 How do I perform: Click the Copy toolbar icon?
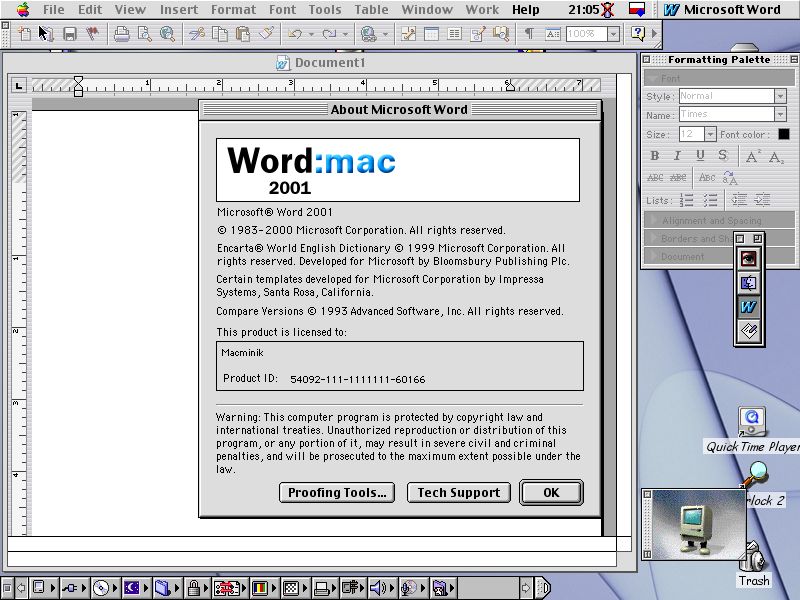pos(220,34)
